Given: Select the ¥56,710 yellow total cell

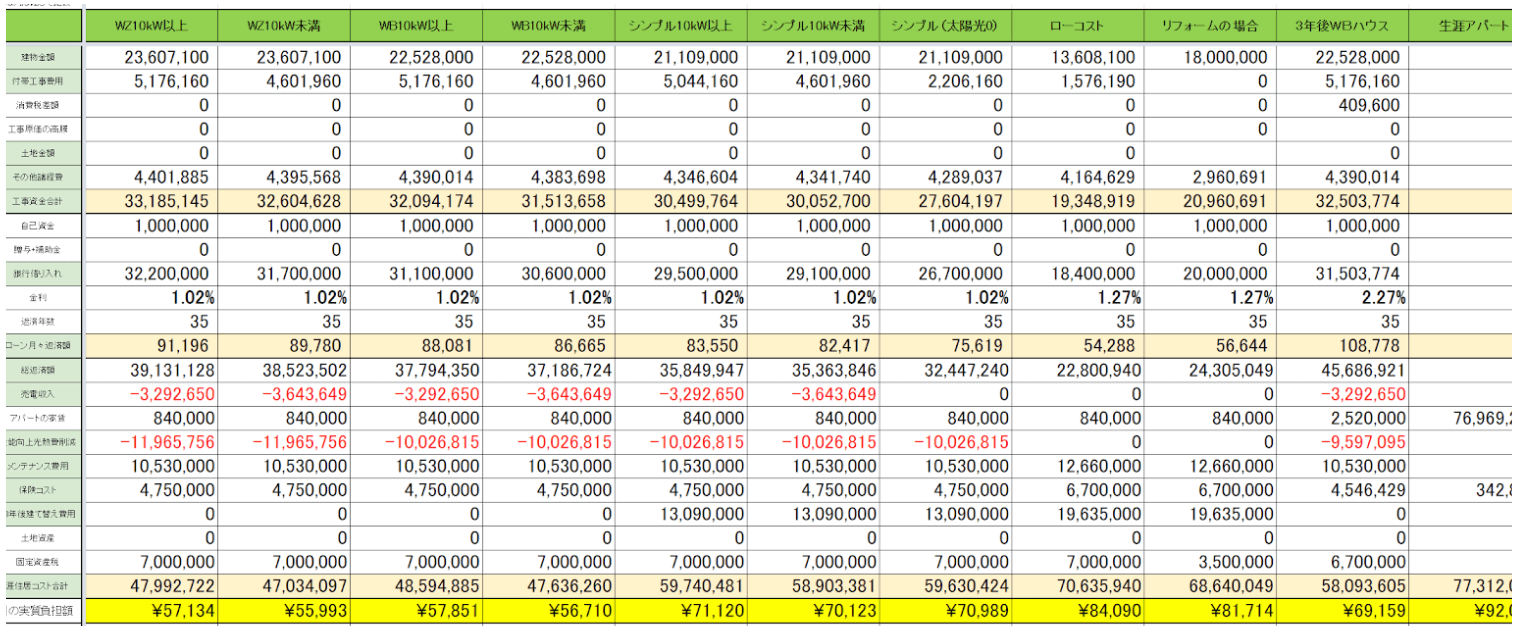Looking at the screenshot, I should point(546,609).
